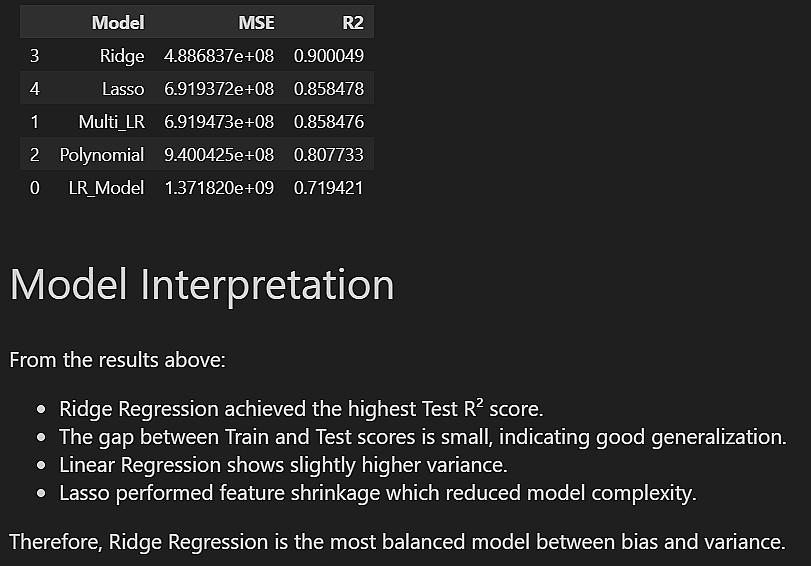
Task: Click the R2 value 0.719421
Action: [x=328, y=188]
